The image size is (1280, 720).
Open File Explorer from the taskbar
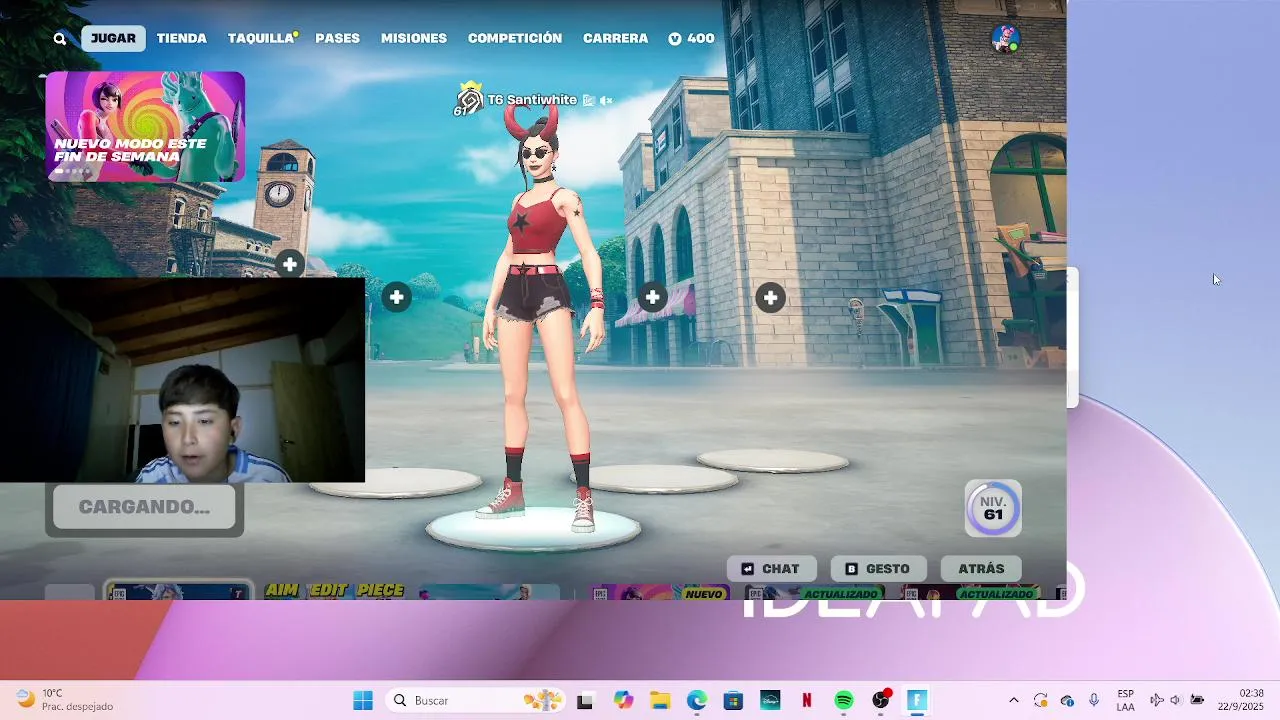coord(660,700)
